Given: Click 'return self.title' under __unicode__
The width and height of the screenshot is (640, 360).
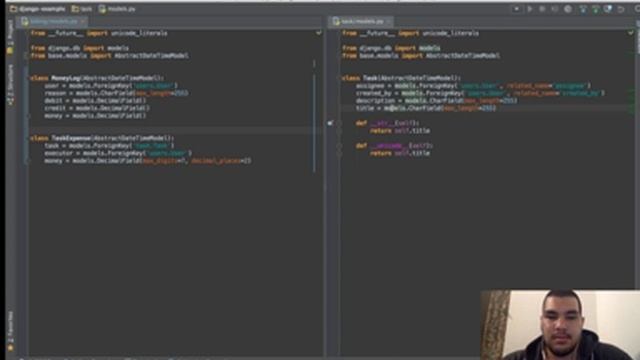Looking at the screenshot, I should point(400,153).
